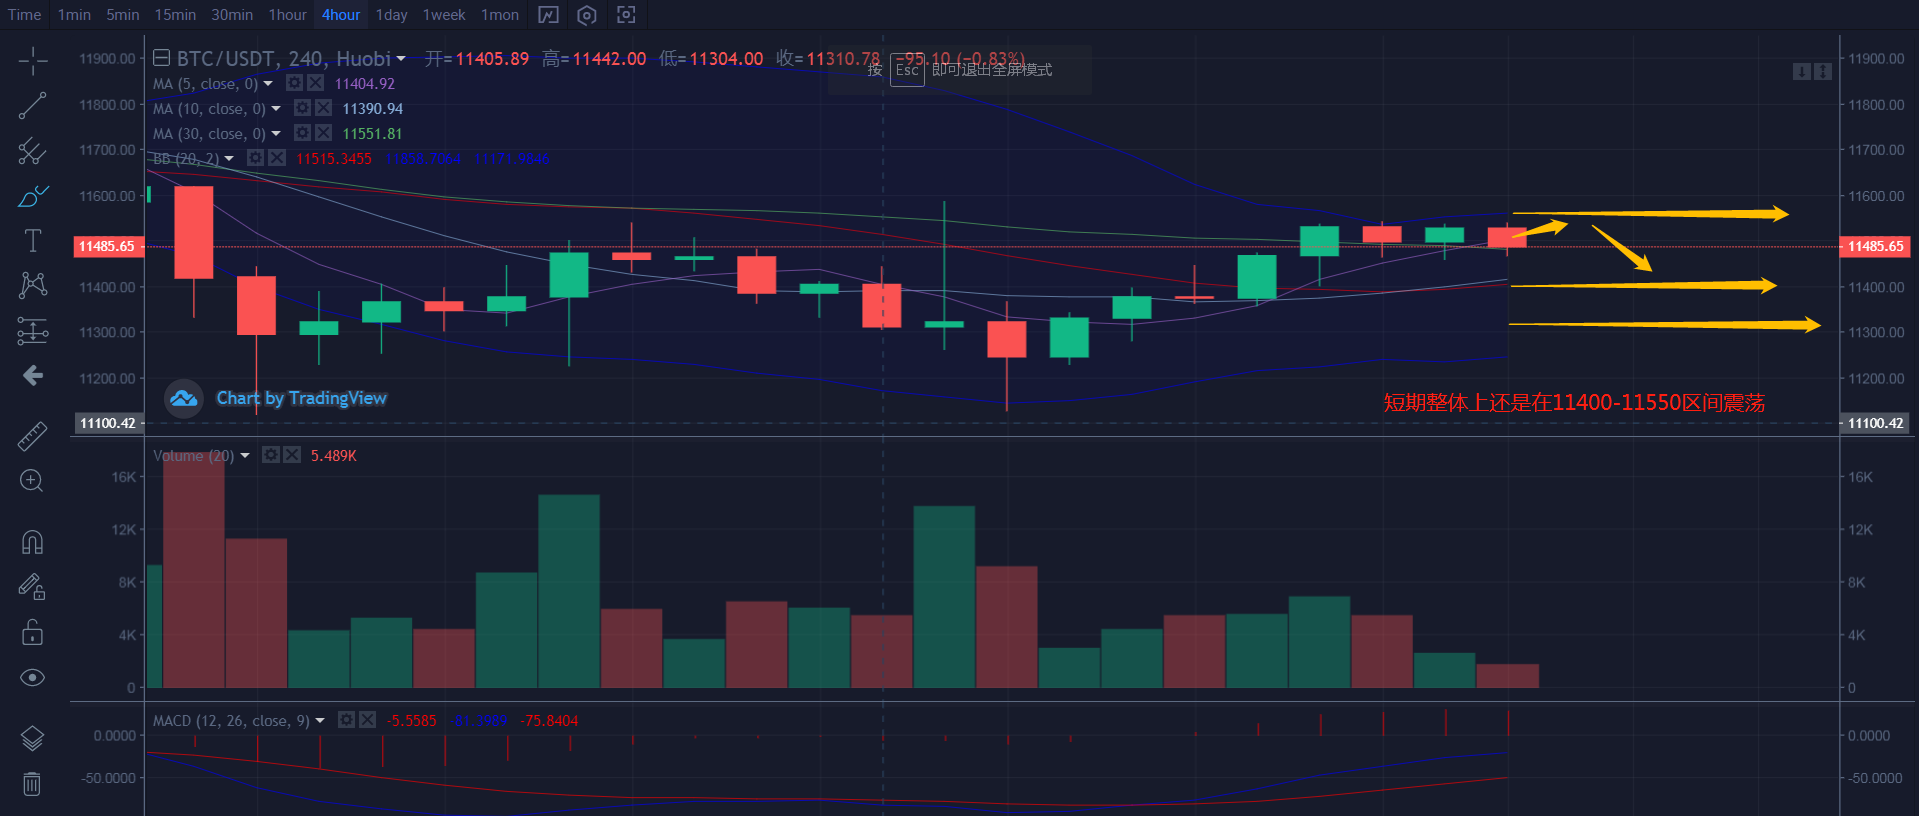Expand the BTC/USDT symbol dropdown arrow
The height and width of the screenshot is (816, 1919).
coord(401,59)
